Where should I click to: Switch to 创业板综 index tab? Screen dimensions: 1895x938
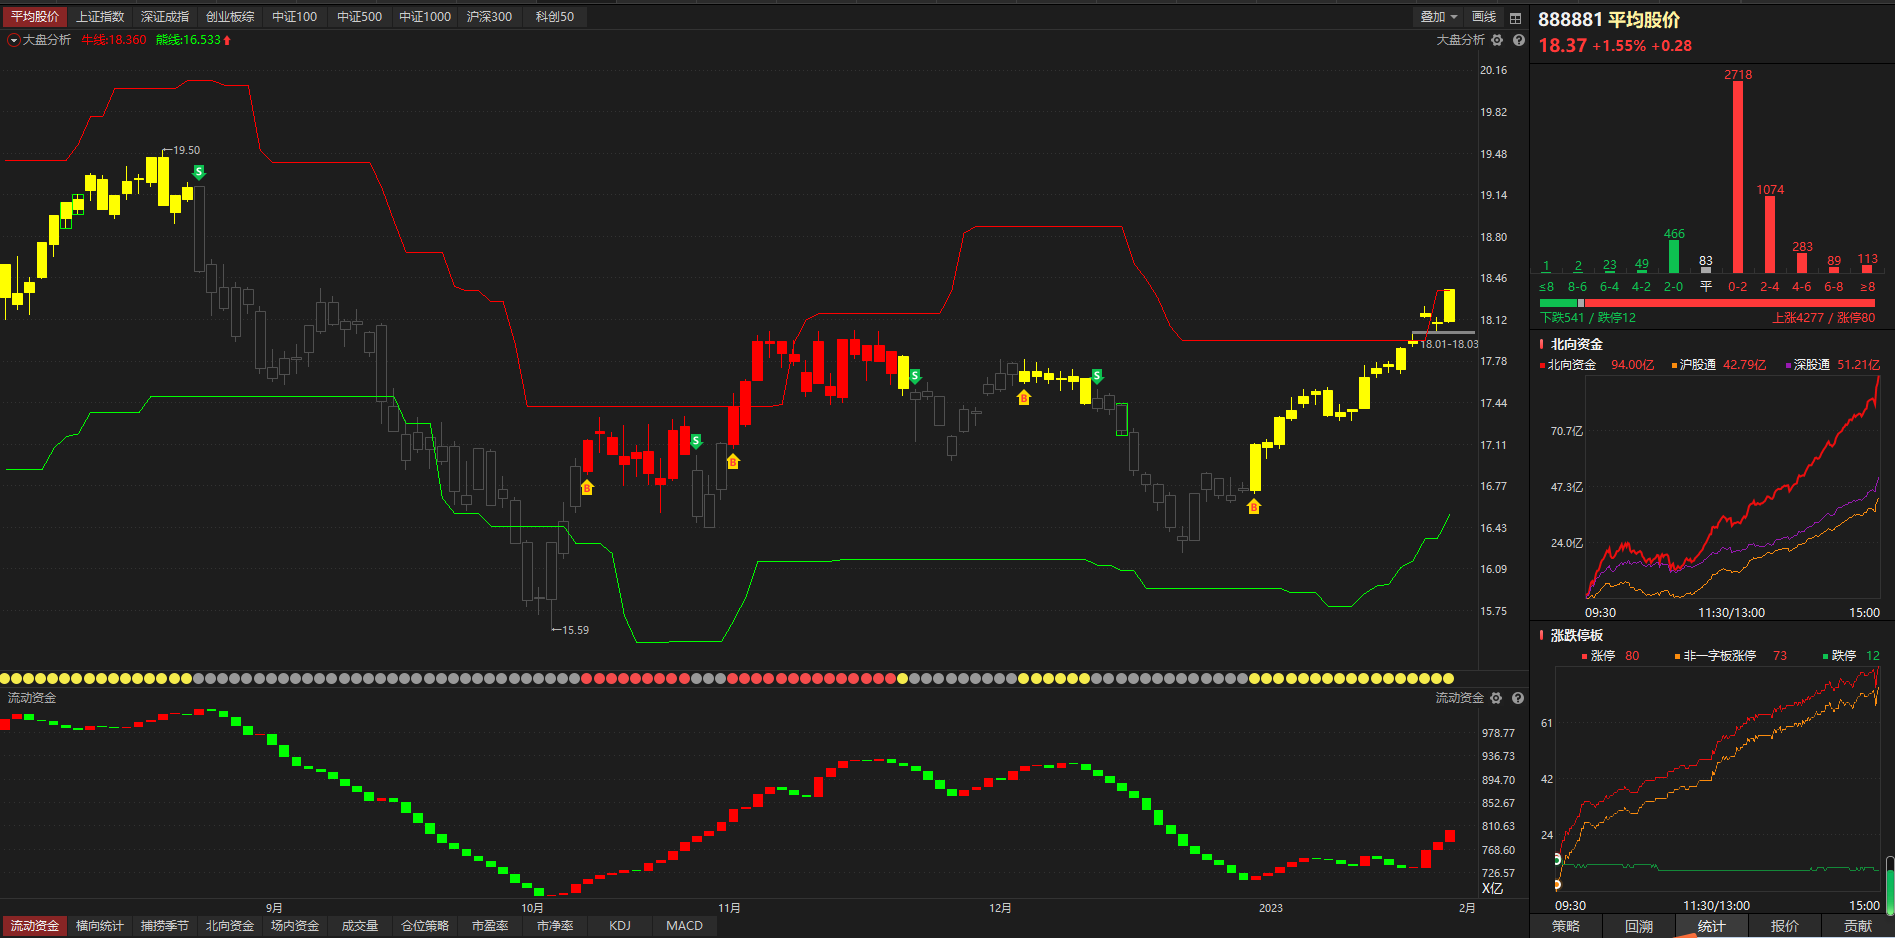point(230,17)
